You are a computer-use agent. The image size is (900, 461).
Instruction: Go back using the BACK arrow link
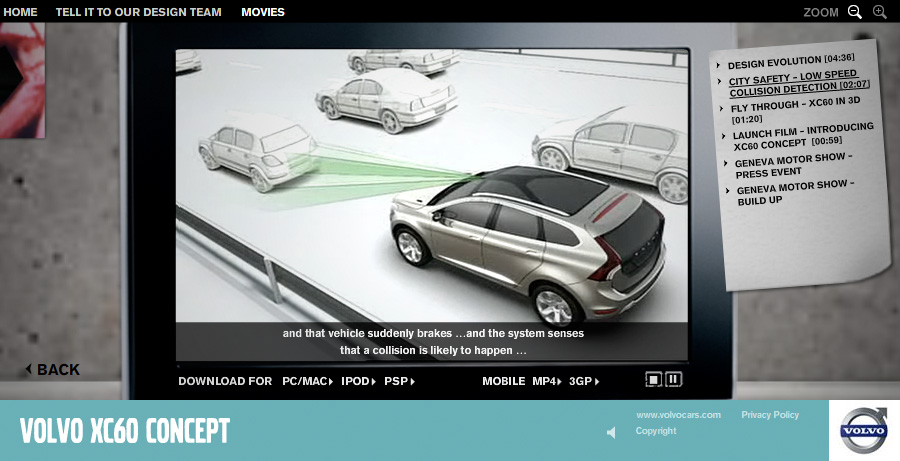point(52,370)
